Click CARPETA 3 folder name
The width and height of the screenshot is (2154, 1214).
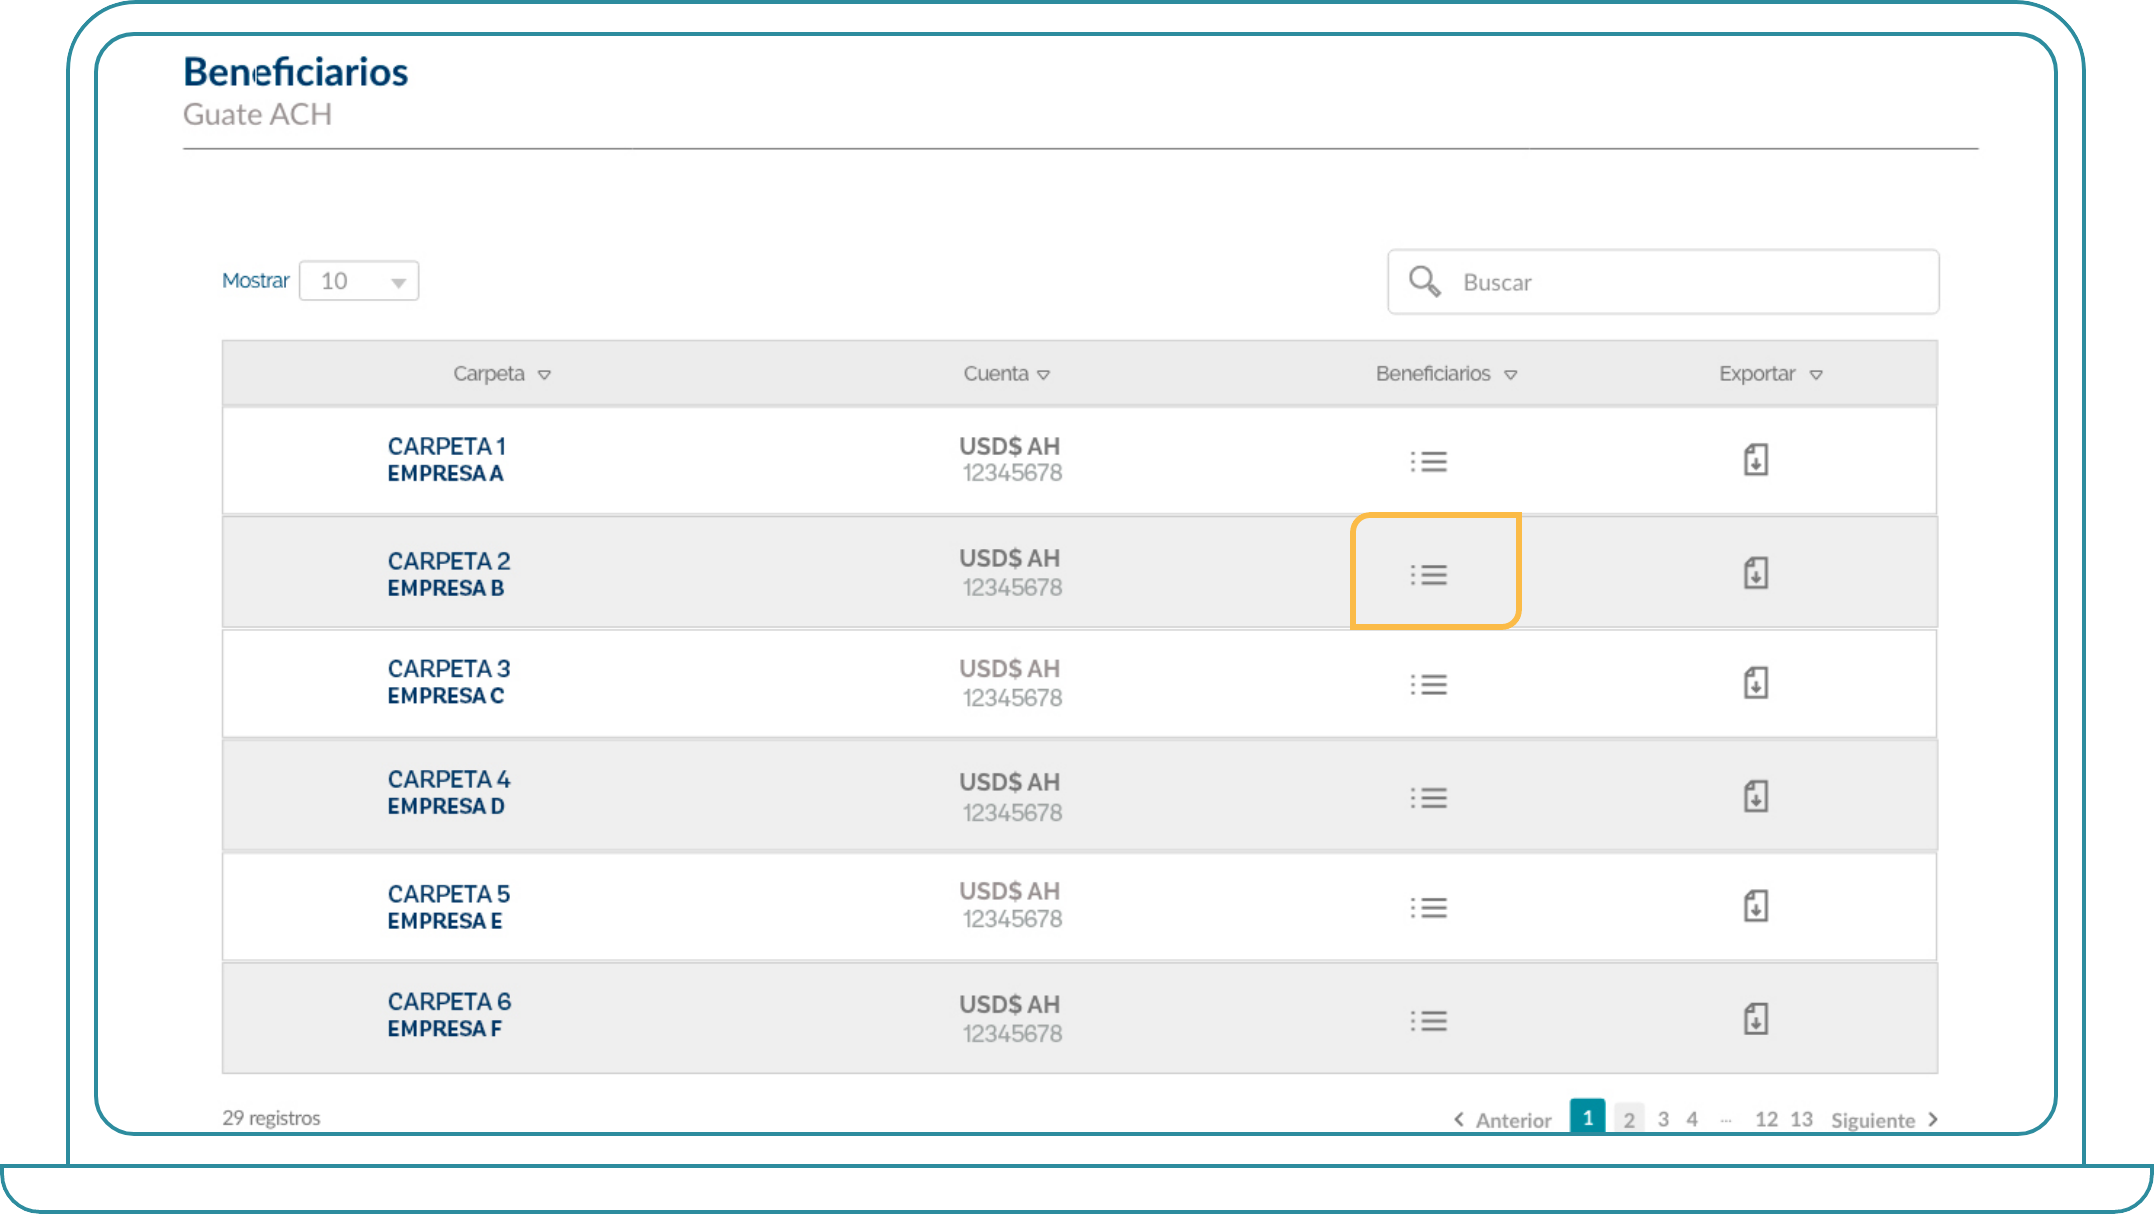[x=449, y=668]
